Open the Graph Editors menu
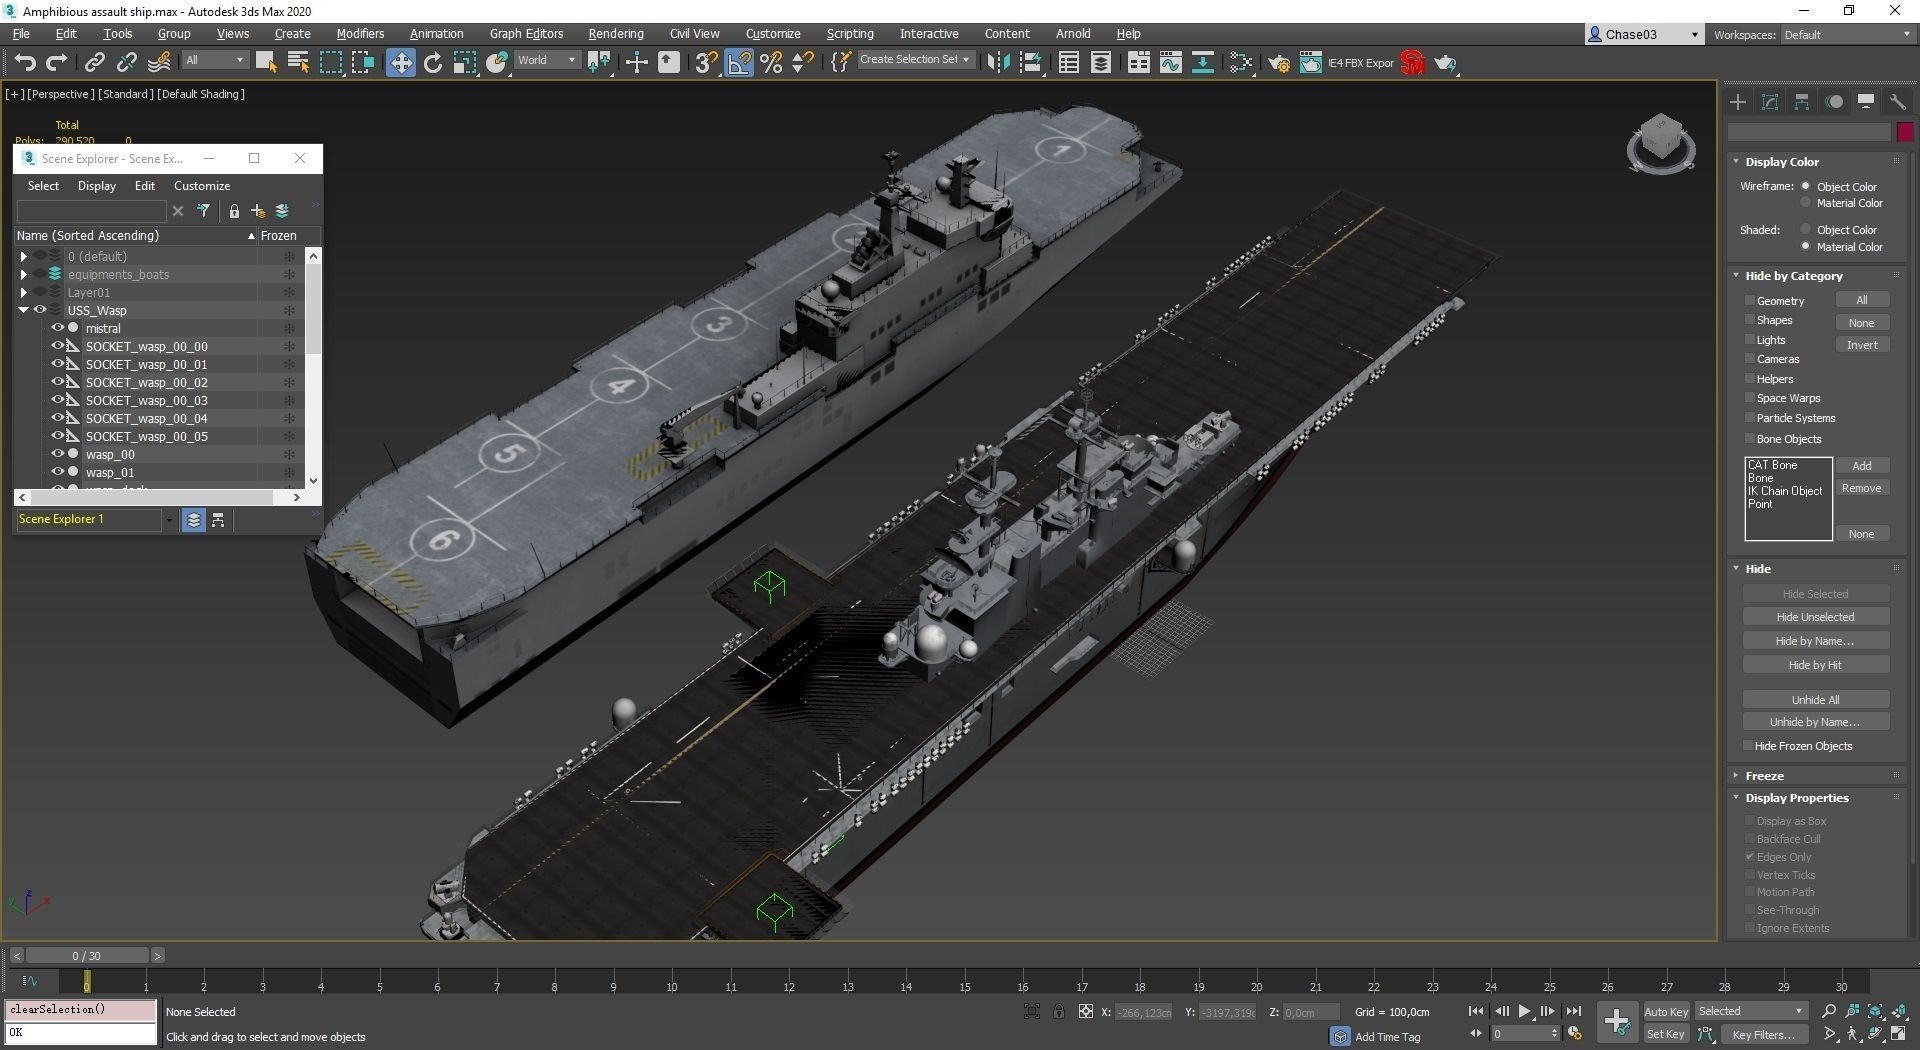This screenshot has width=1920, height=1050. click(526, 34)
